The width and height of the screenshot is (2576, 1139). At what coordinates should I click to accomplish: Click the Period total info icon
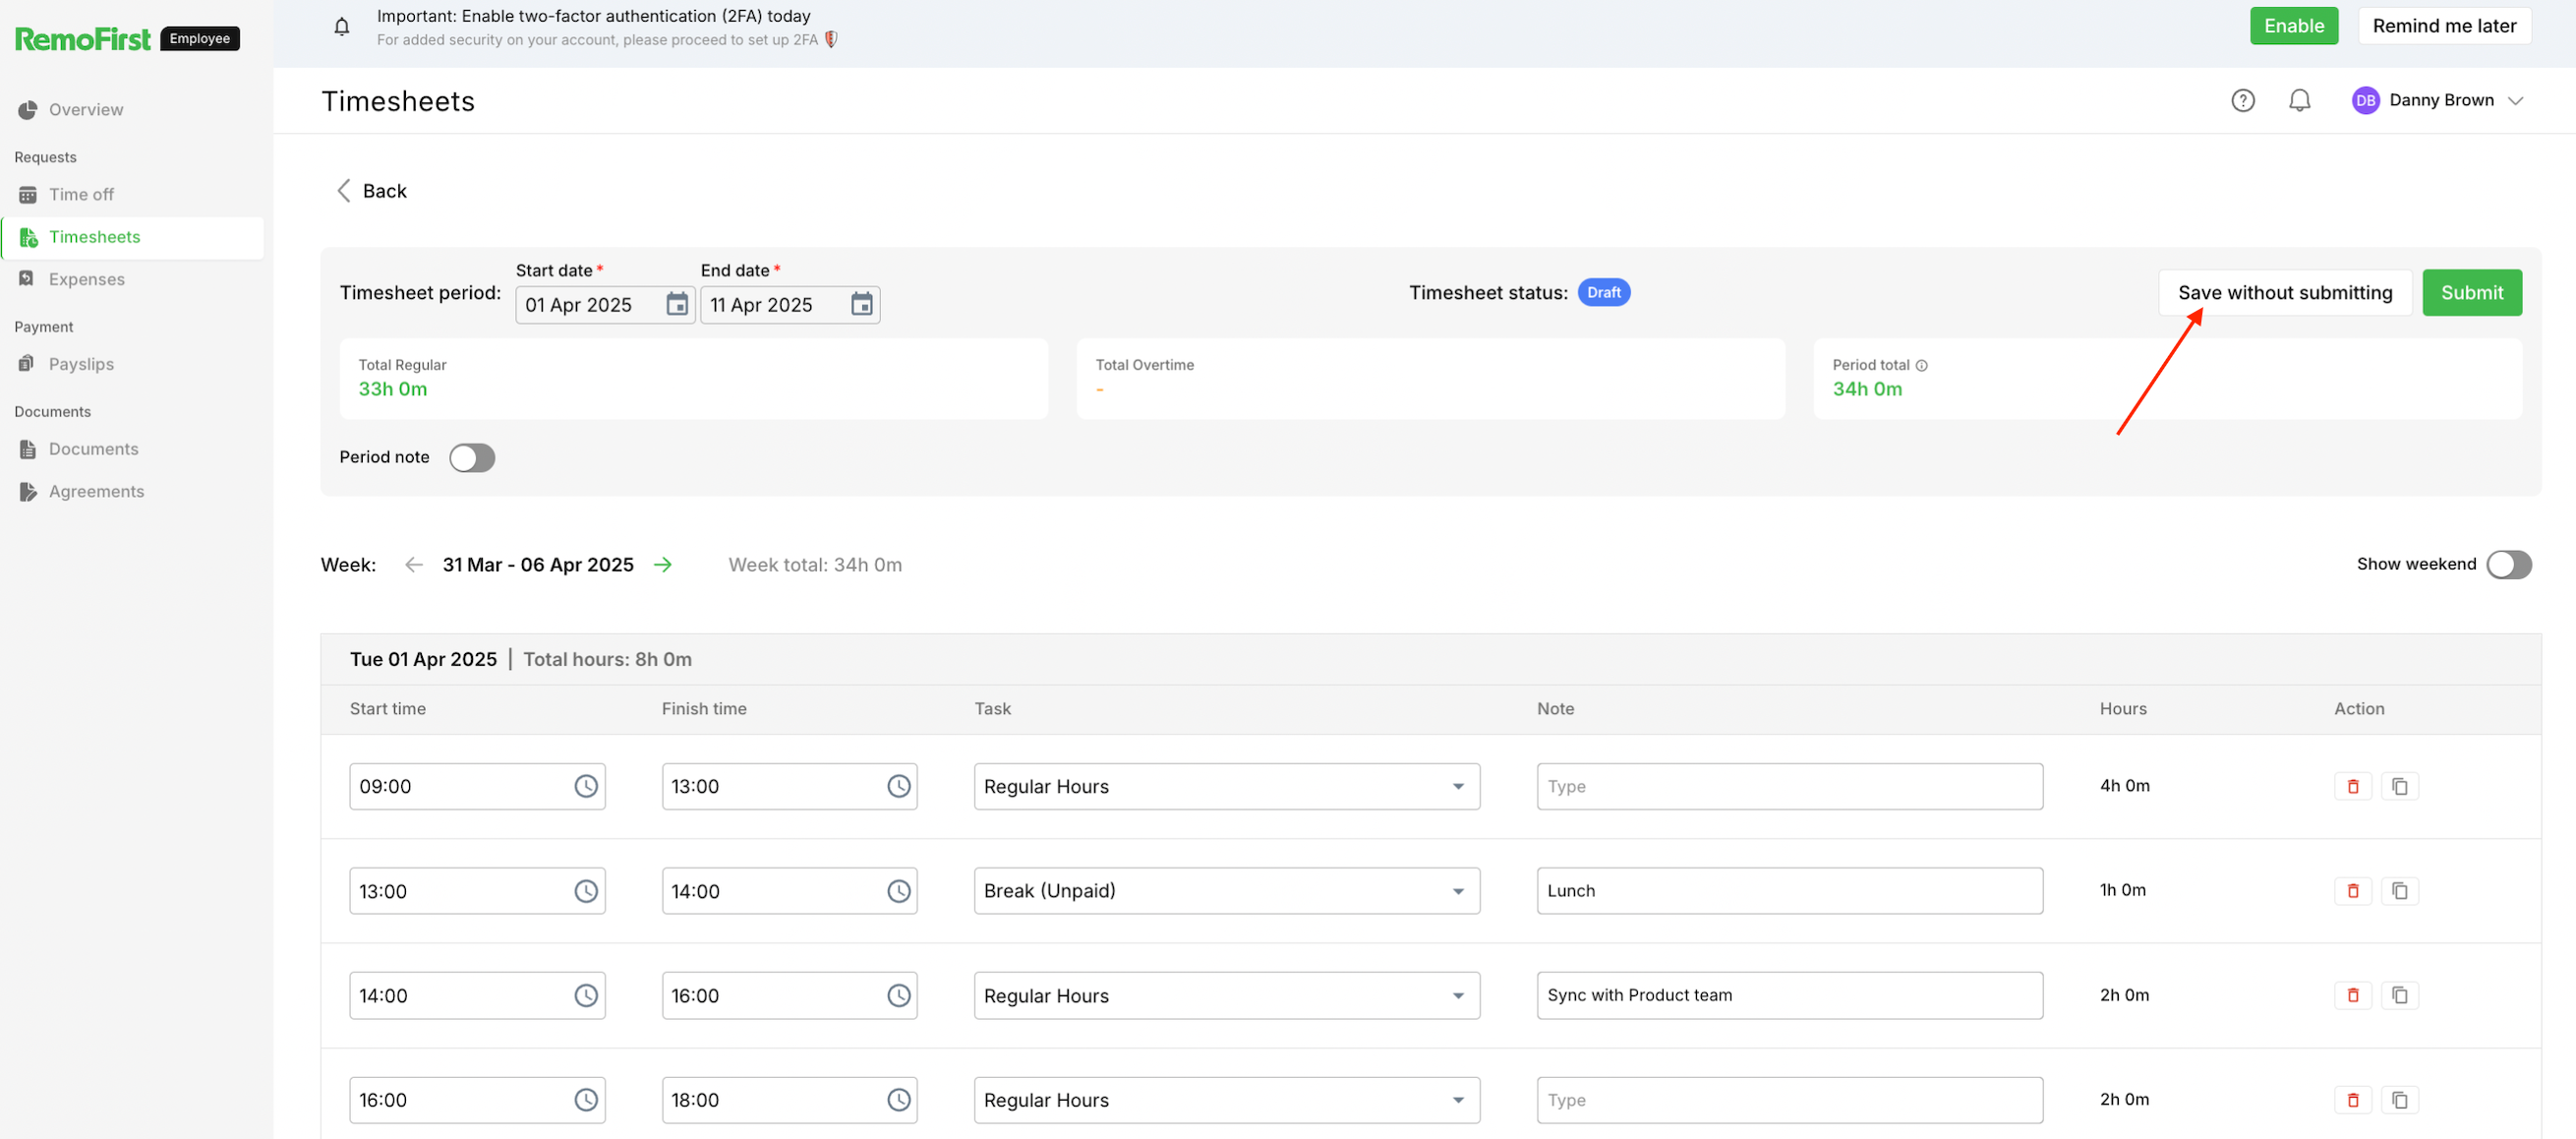(1921, 366)
